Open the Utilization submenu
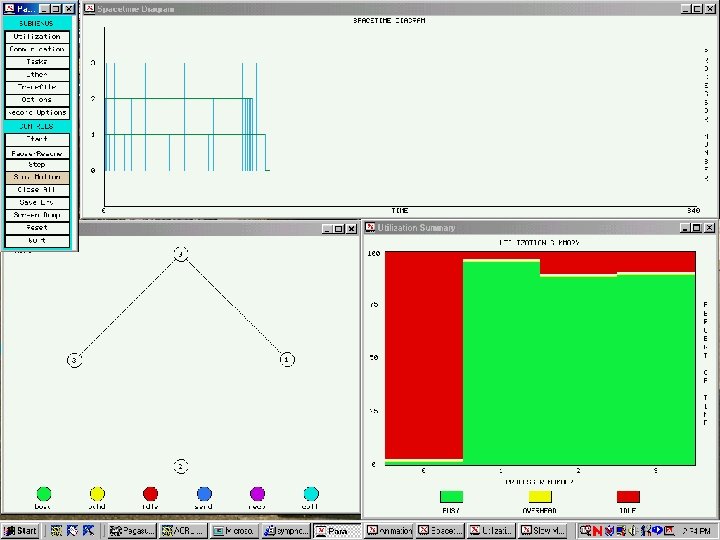 point(37,37)
